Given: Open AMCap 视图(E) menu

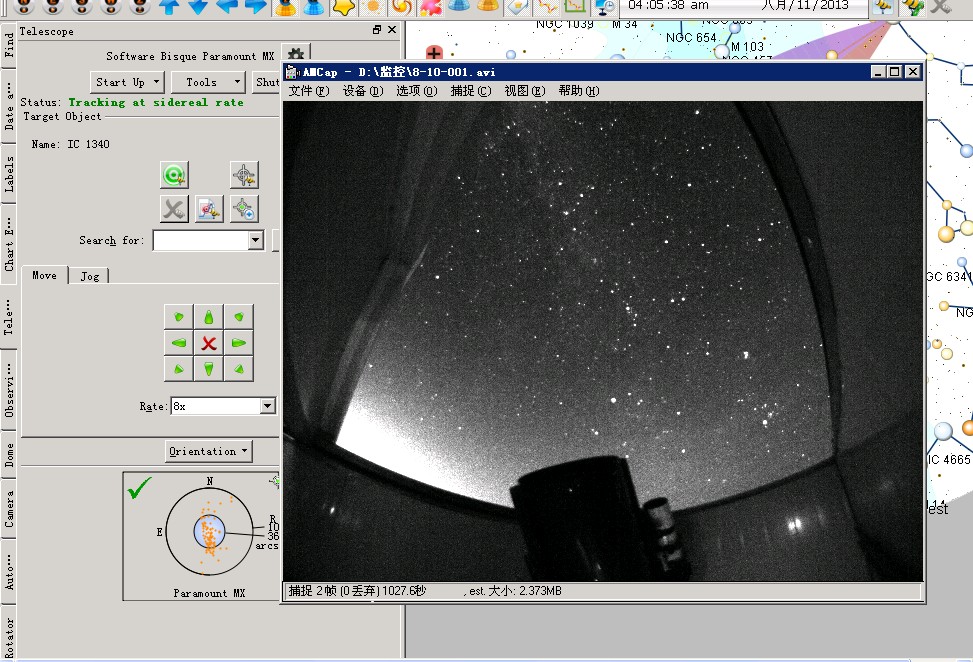Looking at the screenshot, I should pos(525,91).
